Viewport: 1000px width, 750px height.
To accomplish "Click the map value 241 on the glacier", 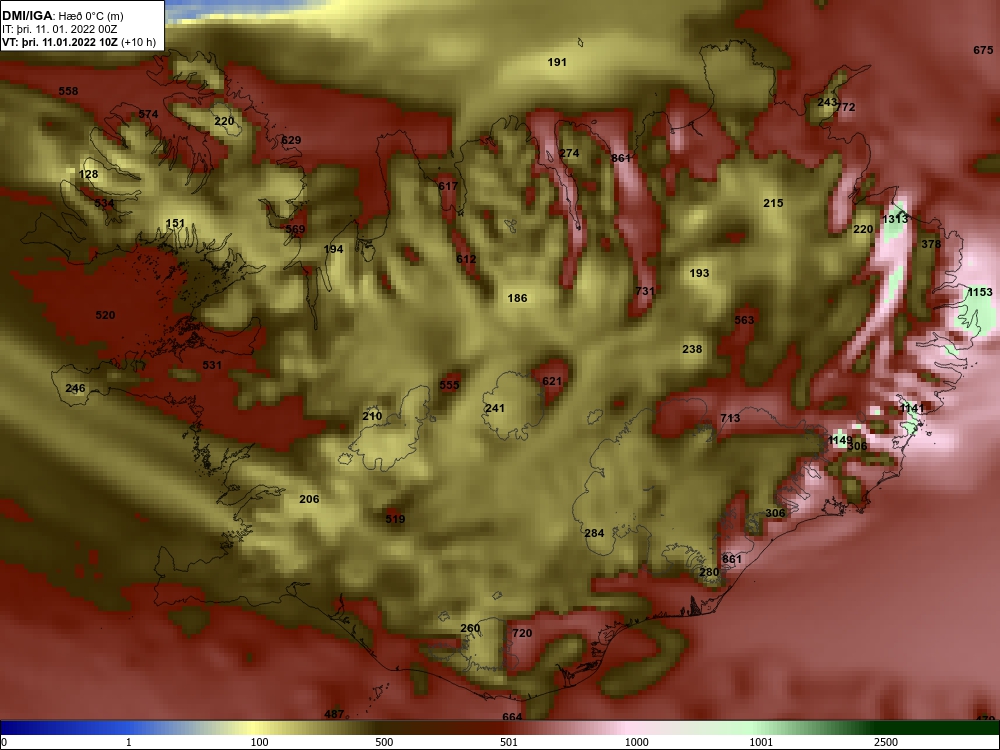I will [494, 408].
